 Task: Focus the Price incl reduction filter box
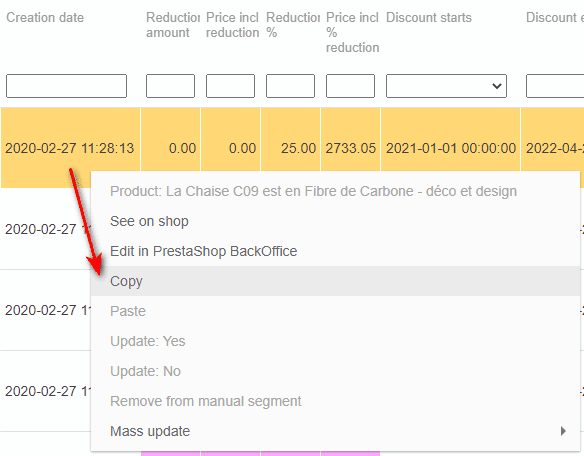230,86
